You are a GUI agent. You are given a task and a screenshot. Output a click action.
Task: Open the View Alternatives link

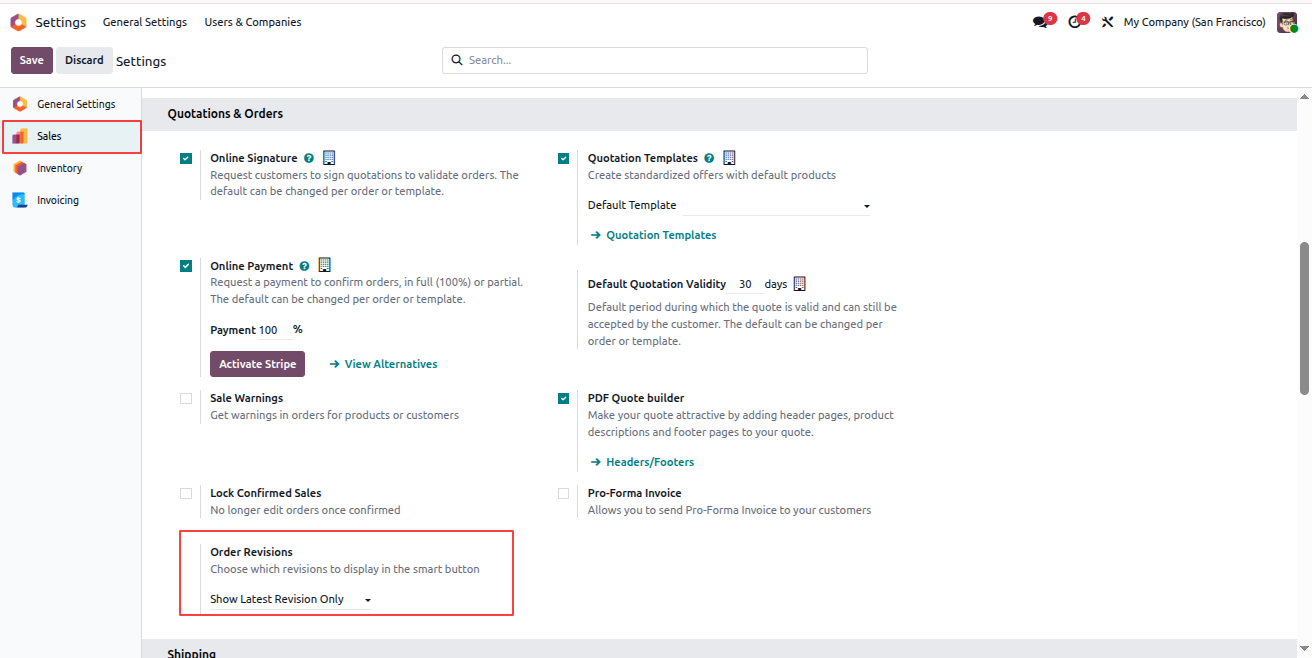(391, 364)
